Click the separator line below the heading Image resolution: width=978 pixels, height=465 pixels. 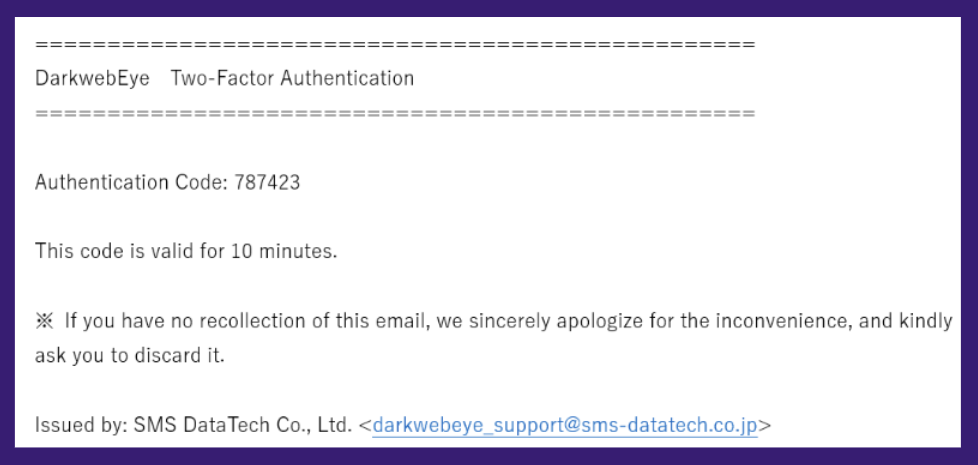(x=394, y=113)
